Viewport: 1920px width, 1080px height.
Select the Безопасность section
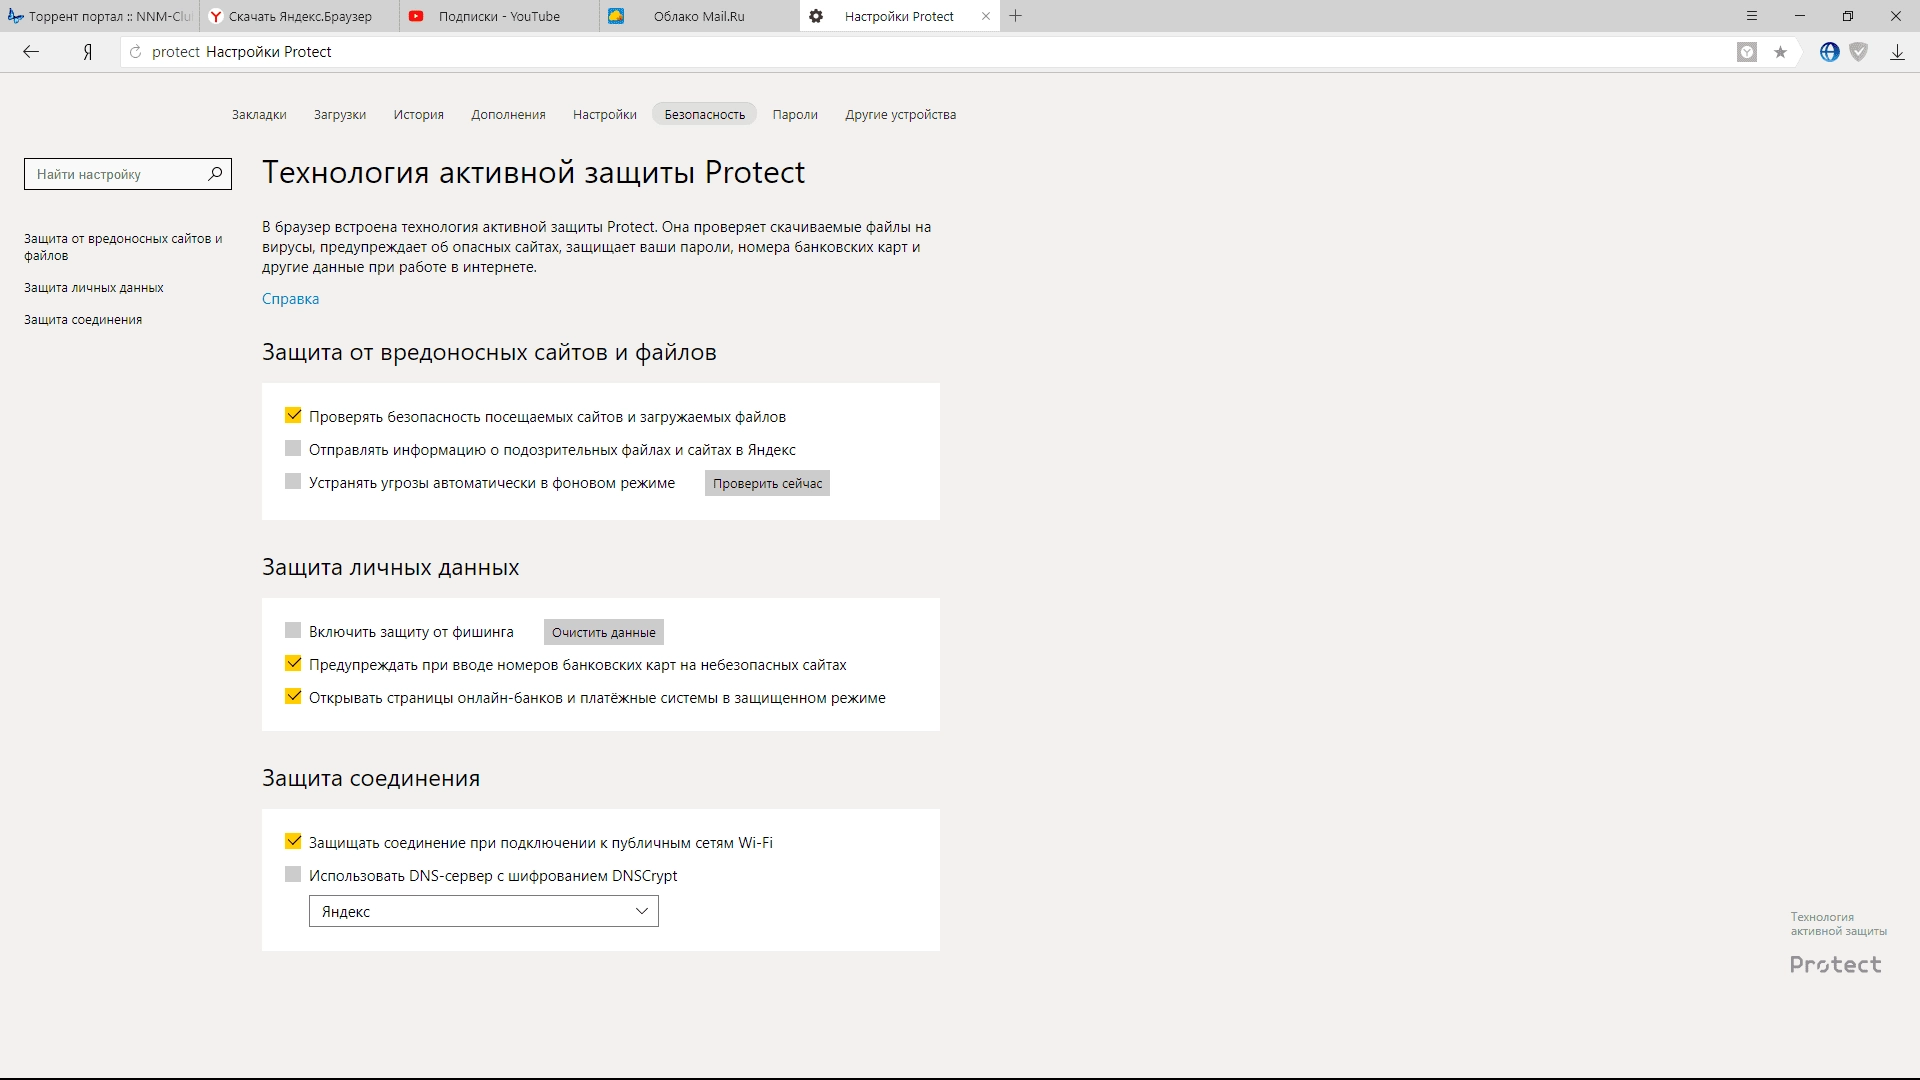(705, 115)
